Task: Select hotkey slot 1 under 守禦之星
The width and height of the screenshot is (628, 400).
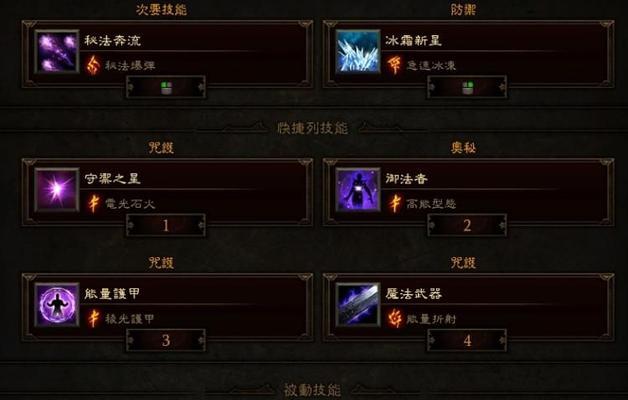Action: pos(166,225)
